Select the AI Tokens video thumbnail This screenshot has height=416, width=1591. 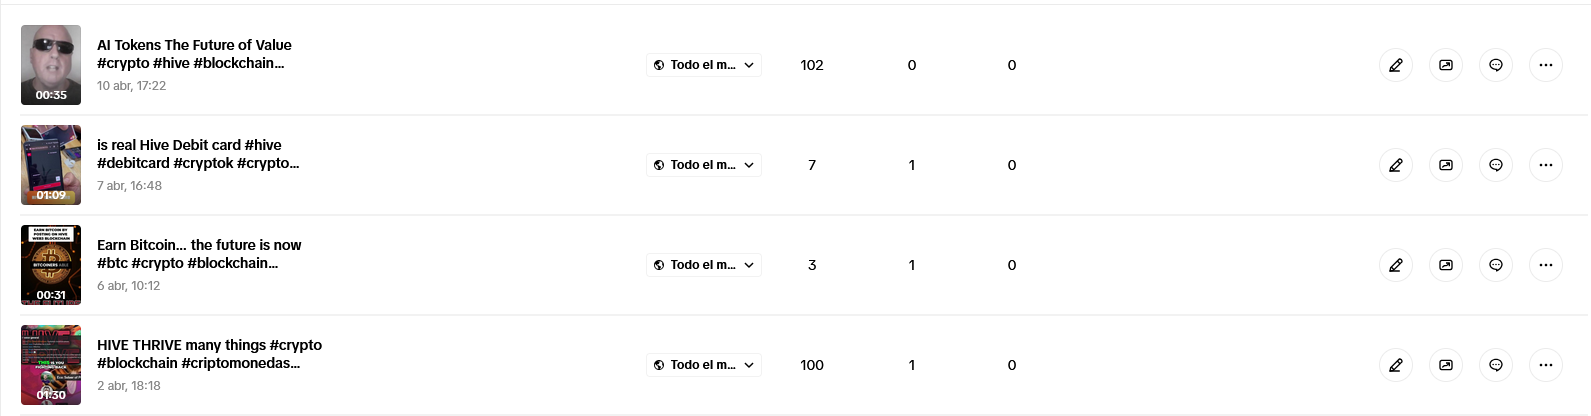(x=51, y=65)
